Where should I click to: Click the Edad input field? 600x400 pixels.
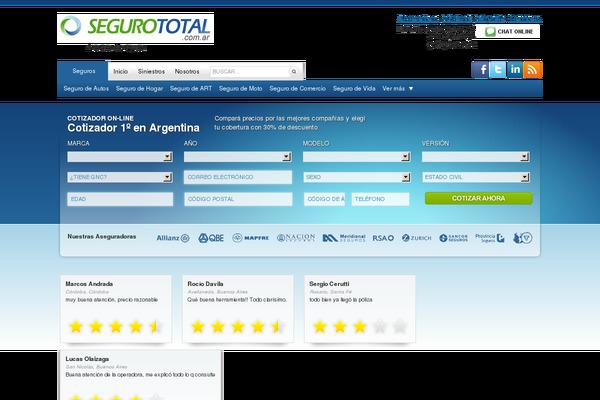pyautogui.click(x=120, y=199)
